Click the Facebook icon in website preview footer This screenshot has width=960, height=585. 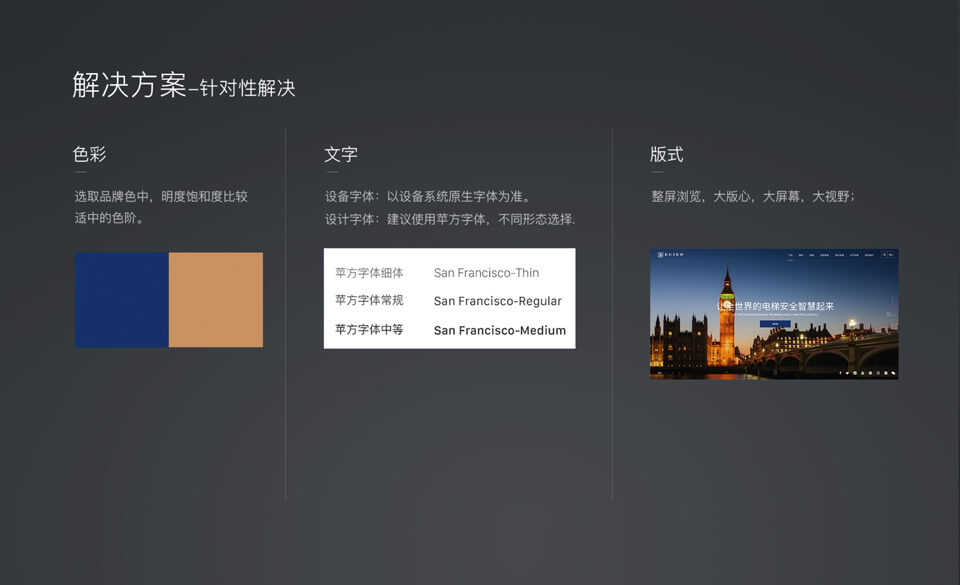tap(842, 373)
